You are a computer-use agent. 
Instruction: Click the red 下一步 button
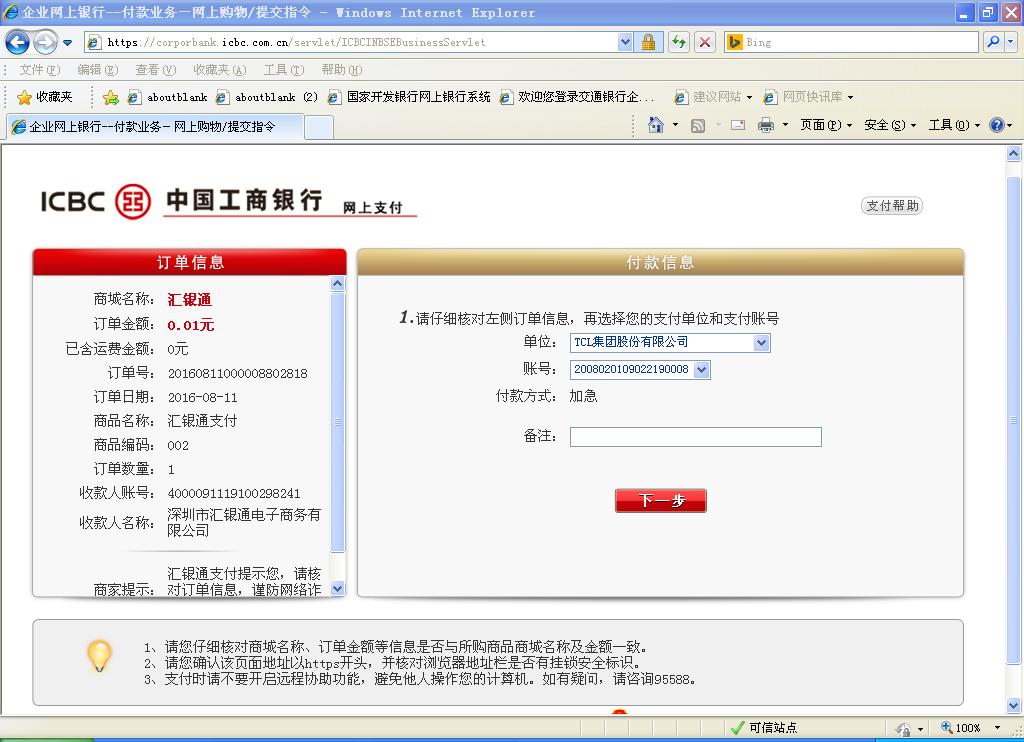tap(661, 501)
